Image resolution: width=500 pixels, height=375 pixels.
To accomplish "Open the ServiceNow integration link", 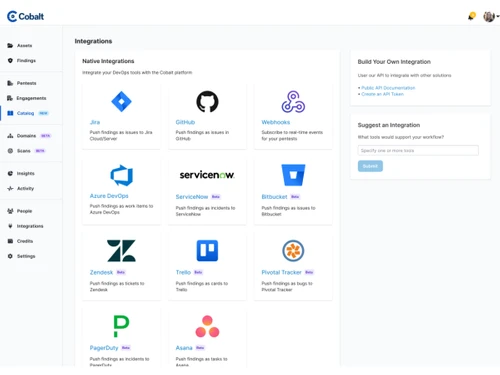I will (x=192, y=197).
